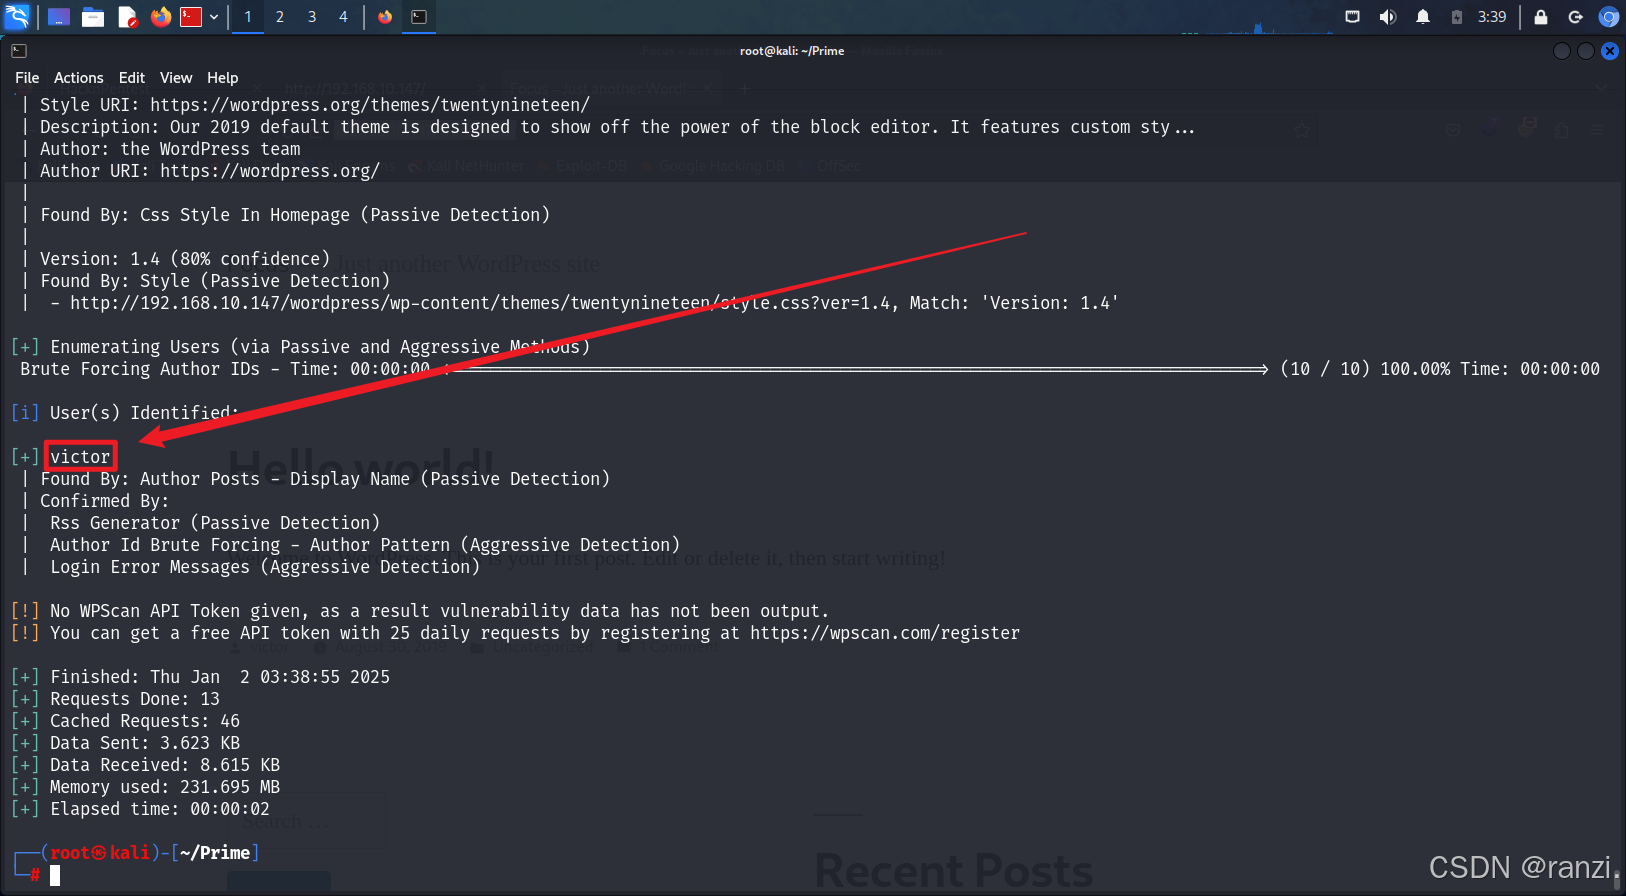Open the notifications bell icon
1626x896 pixels.
1423,17
